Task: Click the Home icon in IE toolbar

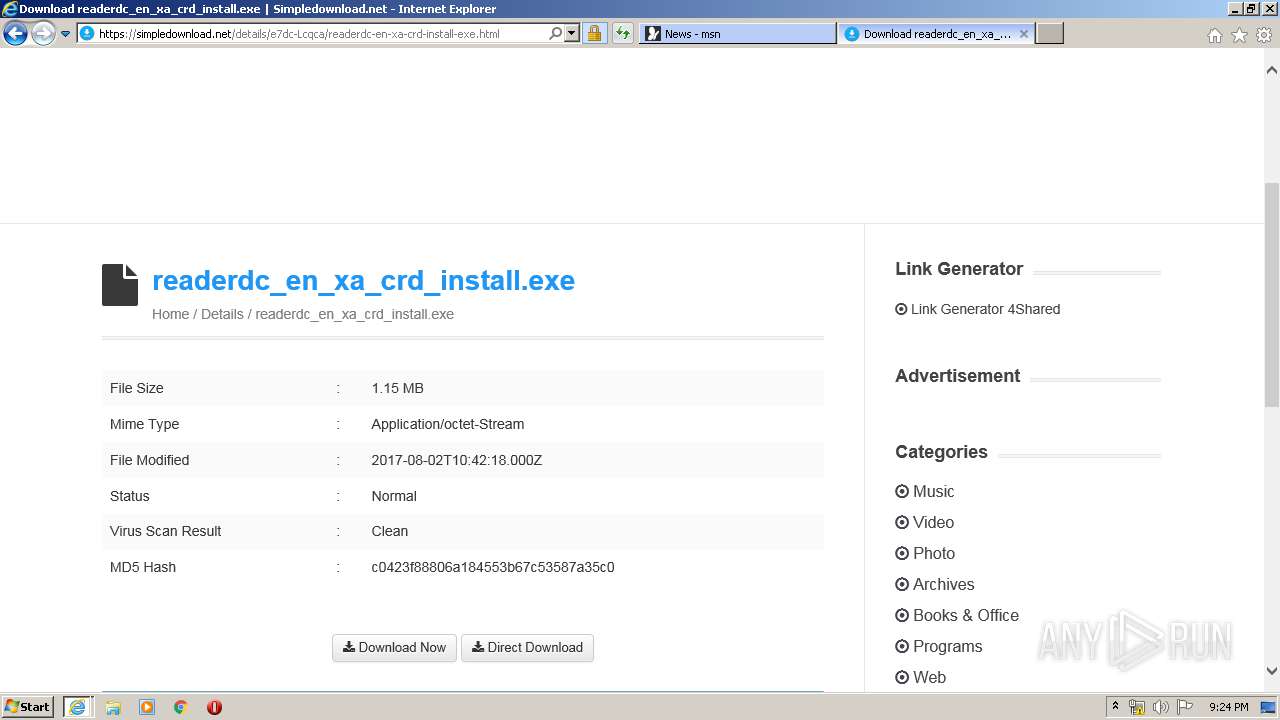Action: tap(1214, 35)
